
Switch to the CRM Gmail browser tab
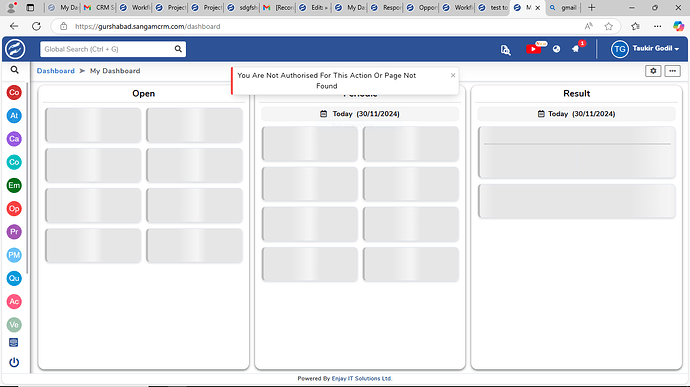[99, 7]
